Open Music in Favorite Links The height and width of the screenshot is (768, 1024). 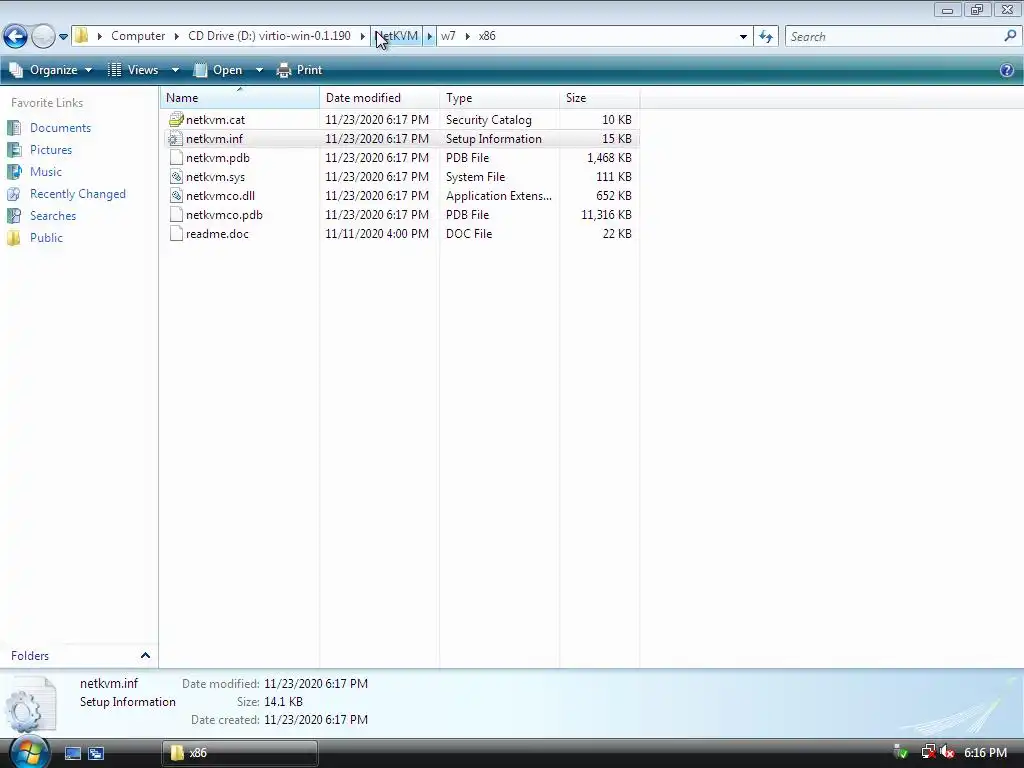pyautogui.click(x=46, y=172)
